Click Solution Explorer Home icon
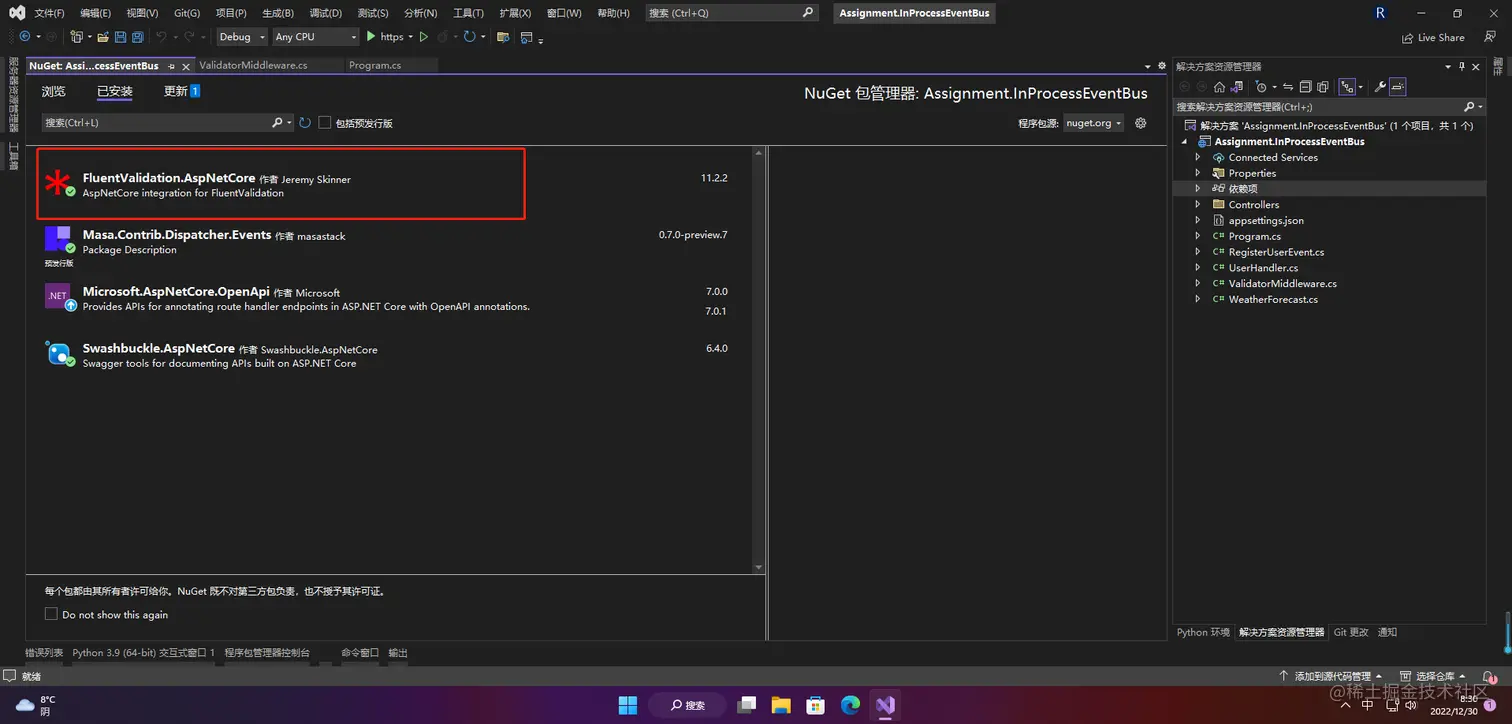Viewport: 1512px width, 724px height. point(1219,87)
